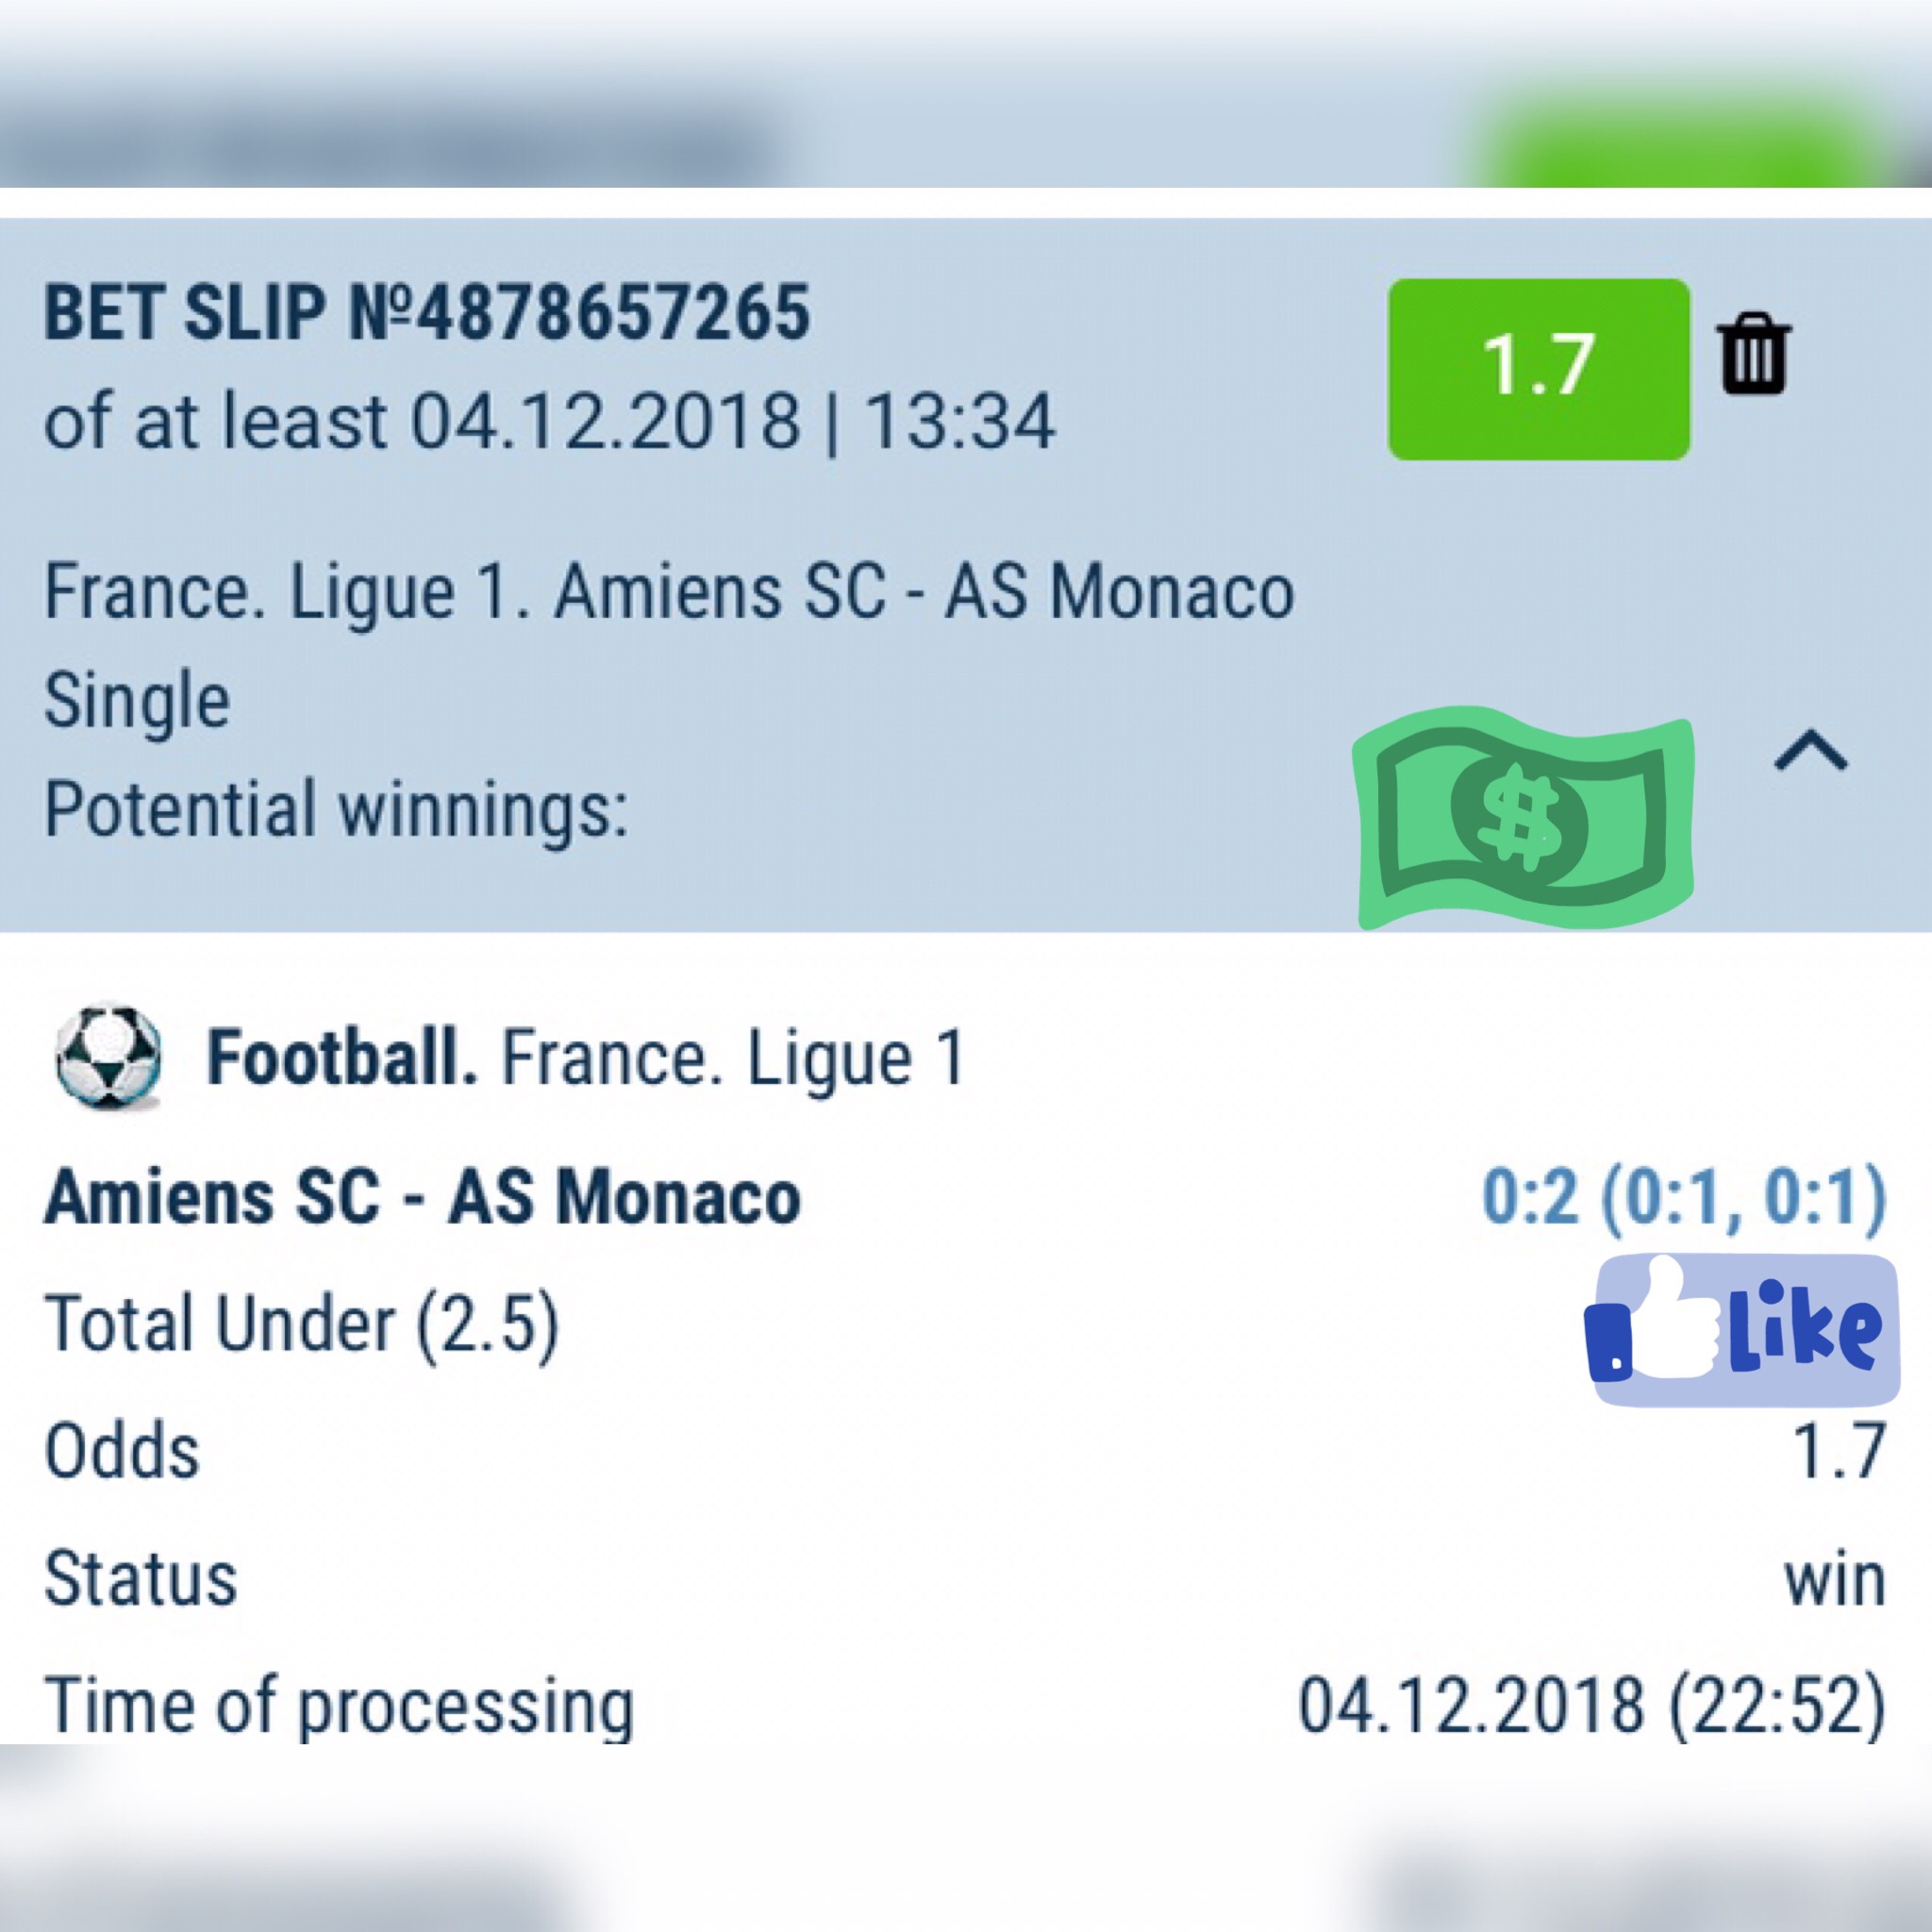1932x1932 pixels.
Task: Click the France Ligue 1 summary line
Action: coord(669,592)
